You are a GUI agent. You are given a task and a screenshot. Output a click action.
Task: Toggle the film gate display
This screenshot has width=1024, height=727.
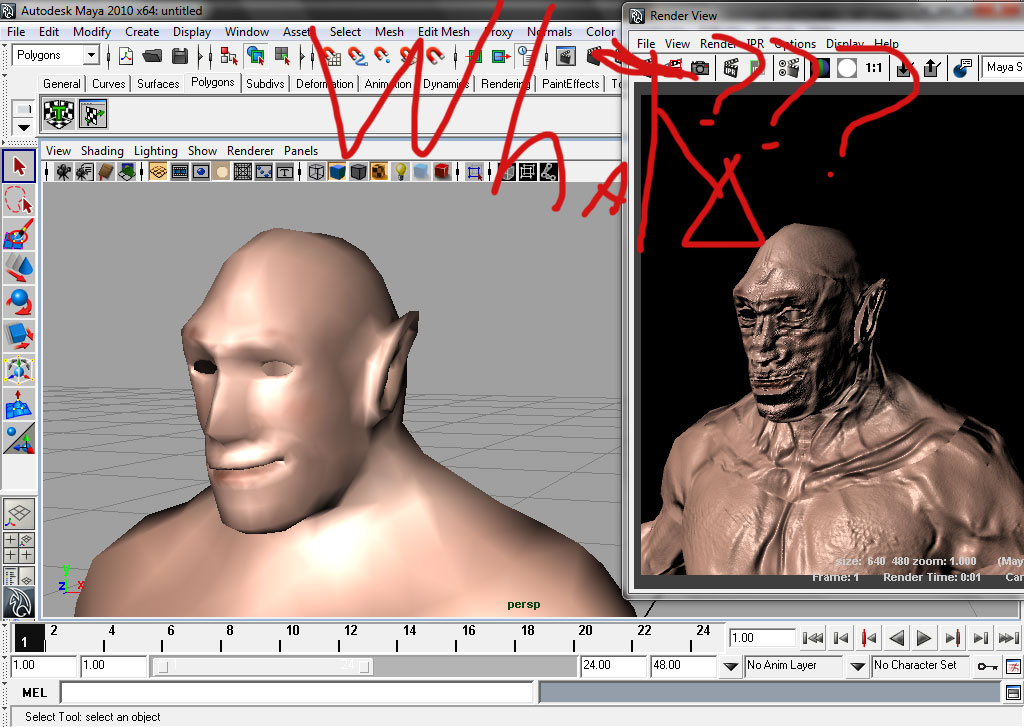(180, 172)
